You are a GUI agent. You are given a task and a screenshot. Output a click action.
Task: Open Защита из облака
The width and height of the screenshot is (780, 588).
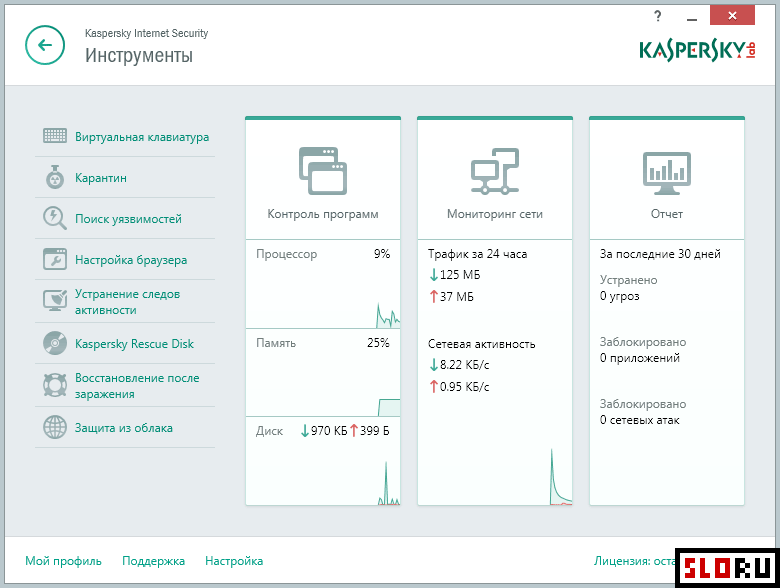coord(123,428)
